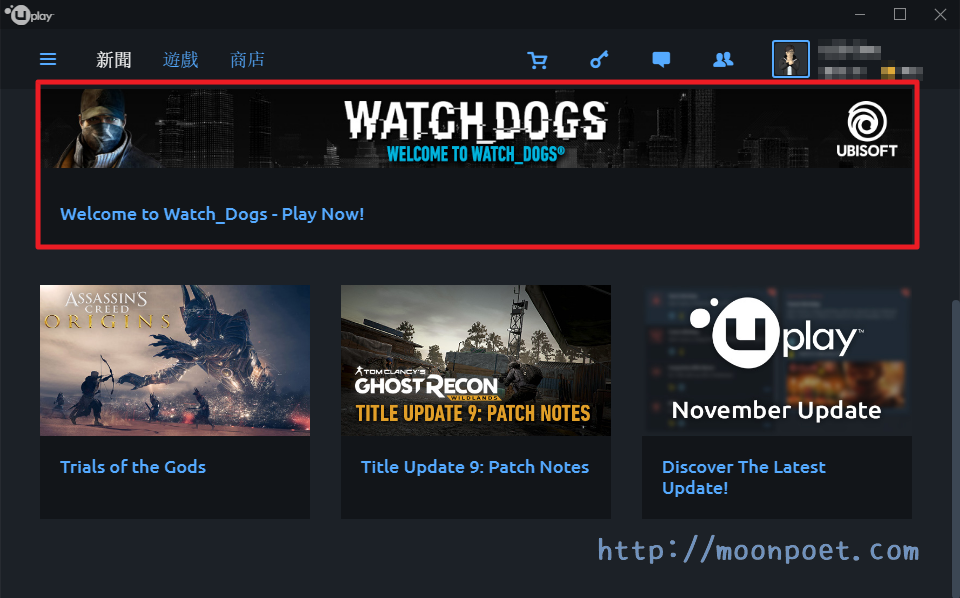Click the Ghost Recon Wildlands thumbnail

point(475,360)
